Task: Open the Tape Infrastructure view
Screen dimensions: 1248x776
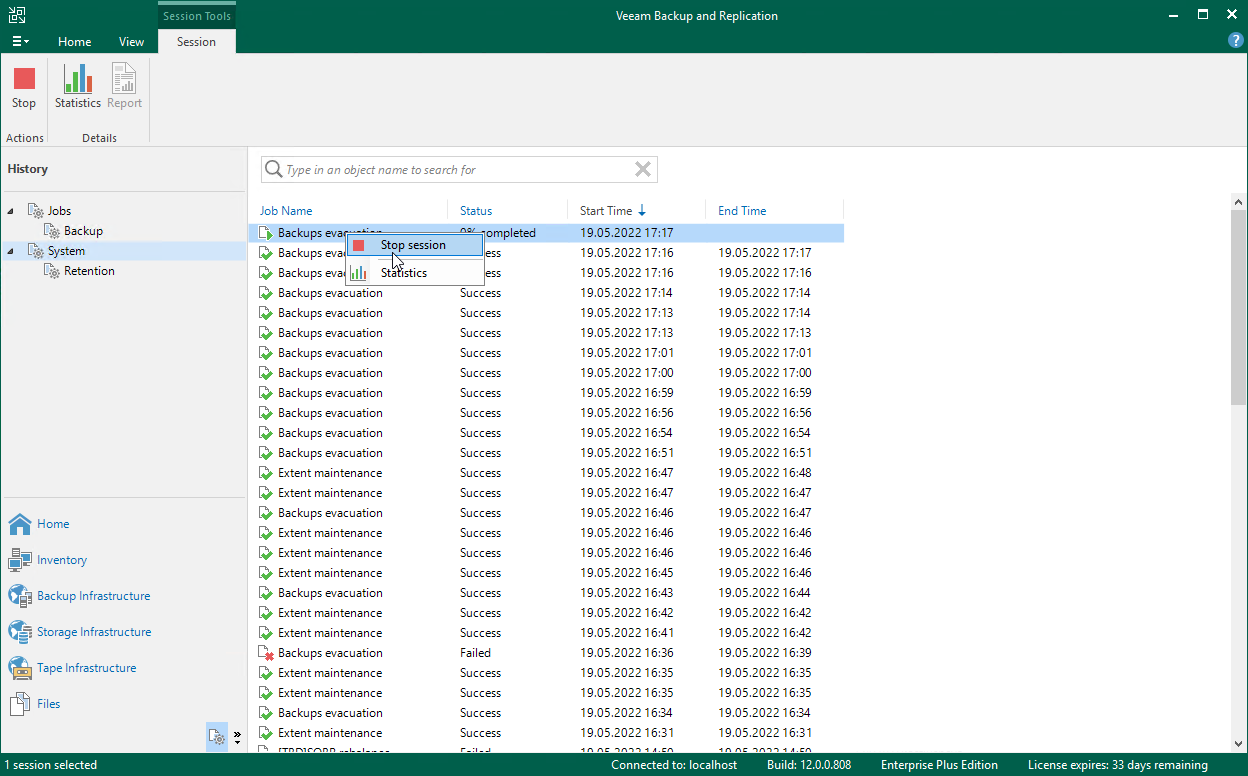Action: pyautogui.click(x=86, y=668)
